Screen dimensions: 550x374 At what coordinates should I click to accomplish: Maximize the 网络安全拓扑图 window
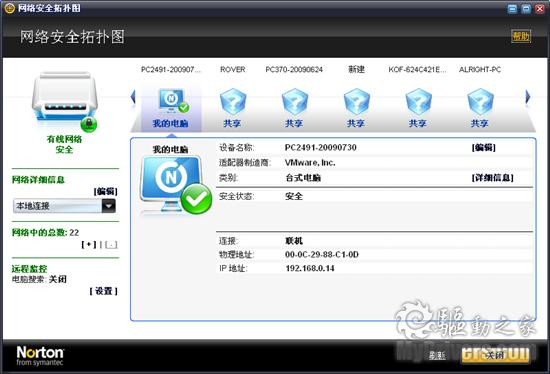(x=526, y=8)
